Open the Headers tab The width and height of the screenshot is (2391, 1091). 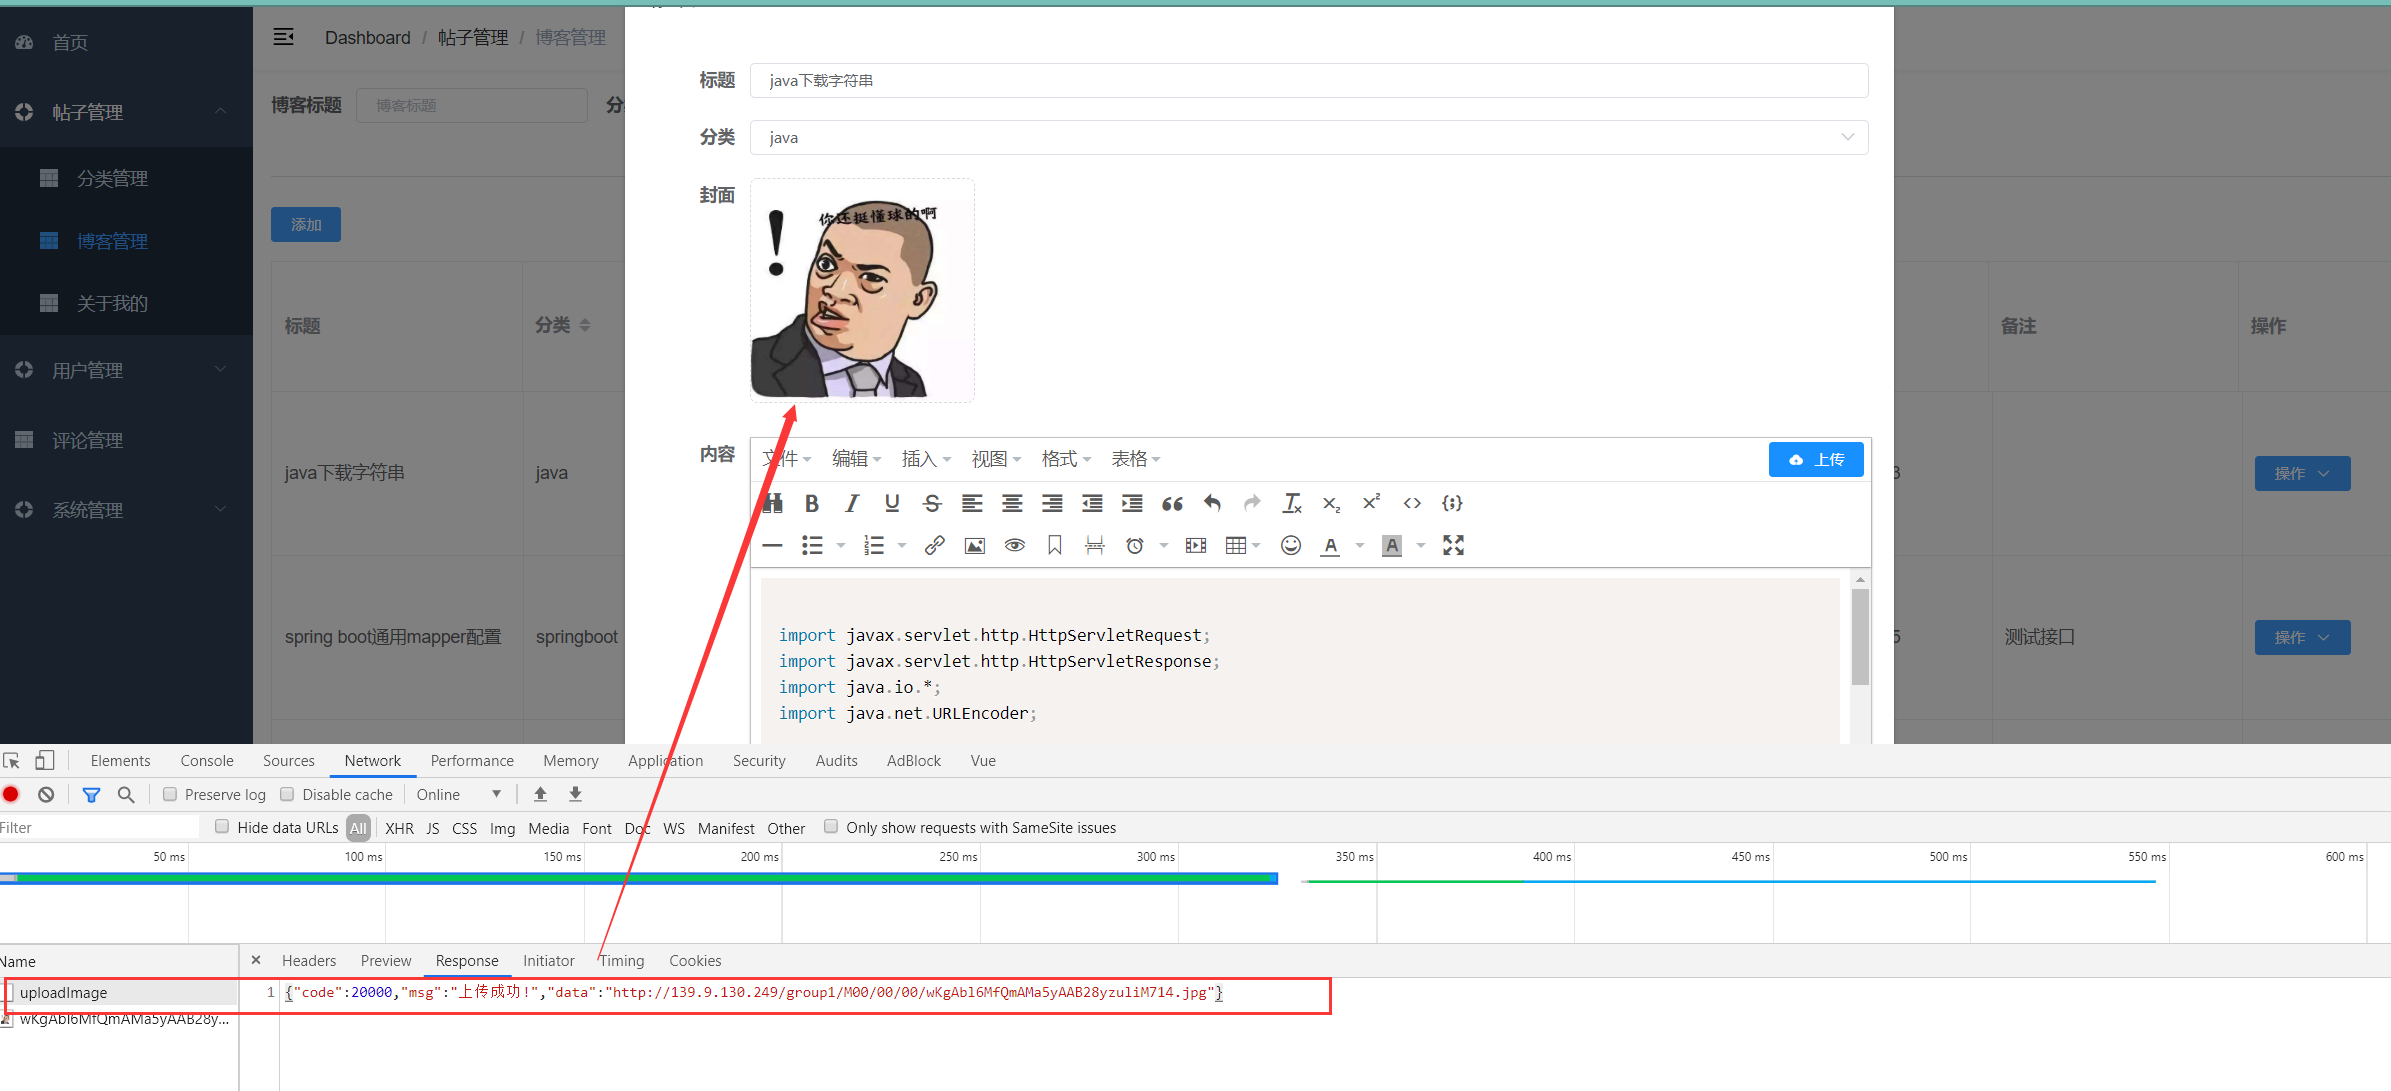click(309, 961)
